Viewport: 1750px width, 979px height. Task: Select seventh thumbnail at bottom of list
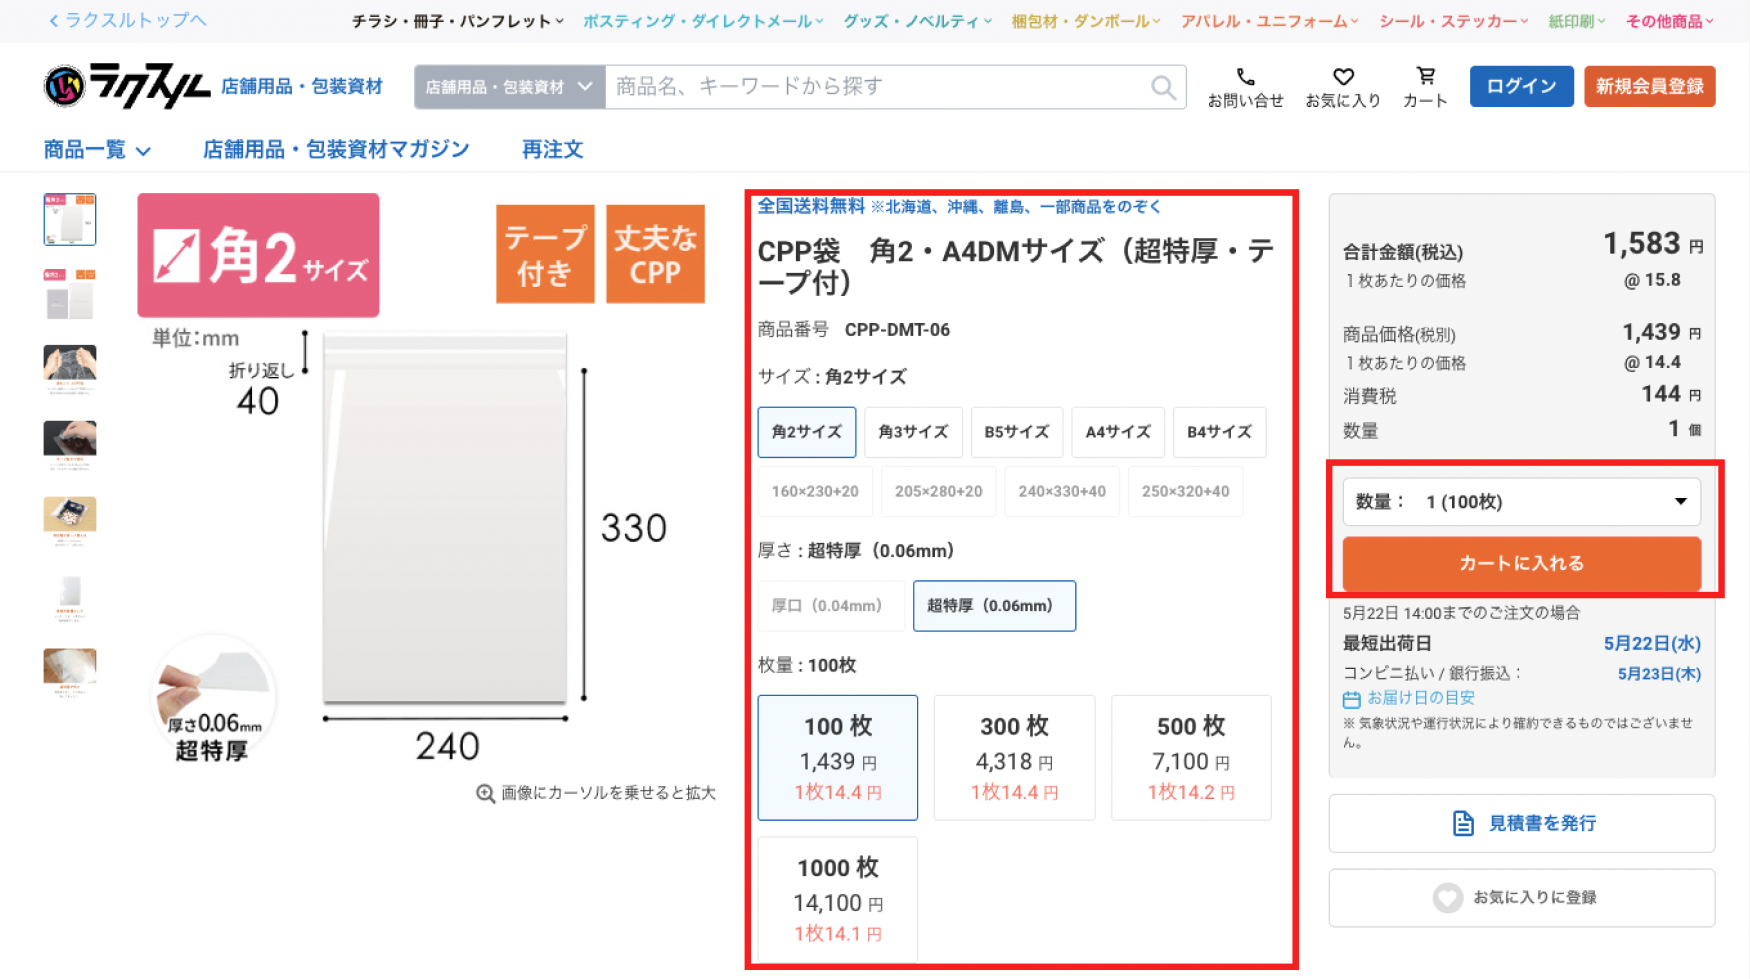(x=70, y=674)
